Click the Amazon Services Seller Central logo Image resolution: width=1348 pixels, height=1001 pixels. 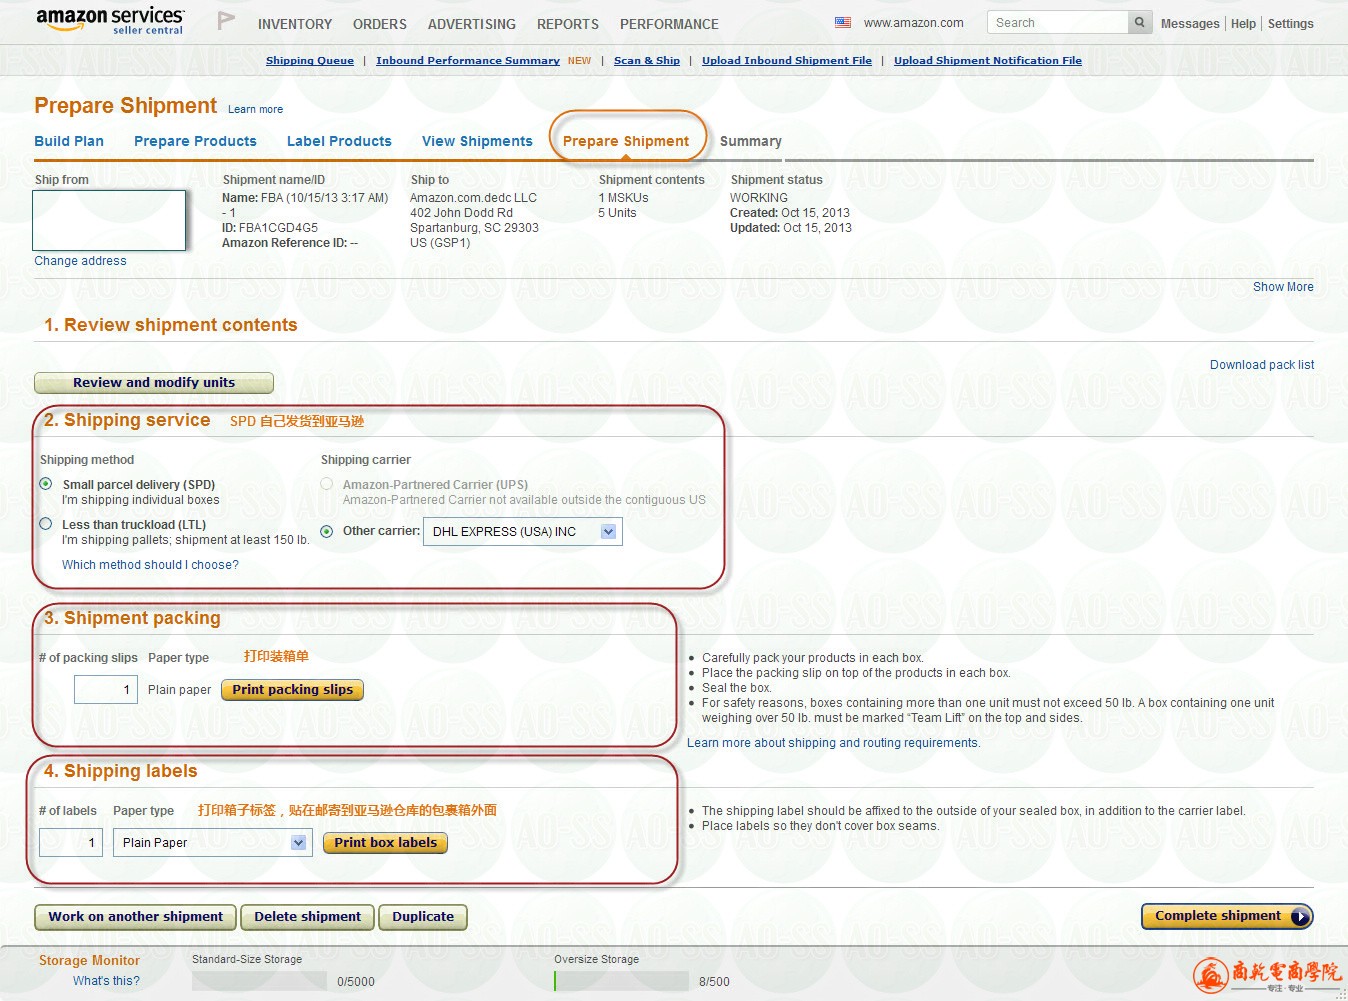pos(110,20)
